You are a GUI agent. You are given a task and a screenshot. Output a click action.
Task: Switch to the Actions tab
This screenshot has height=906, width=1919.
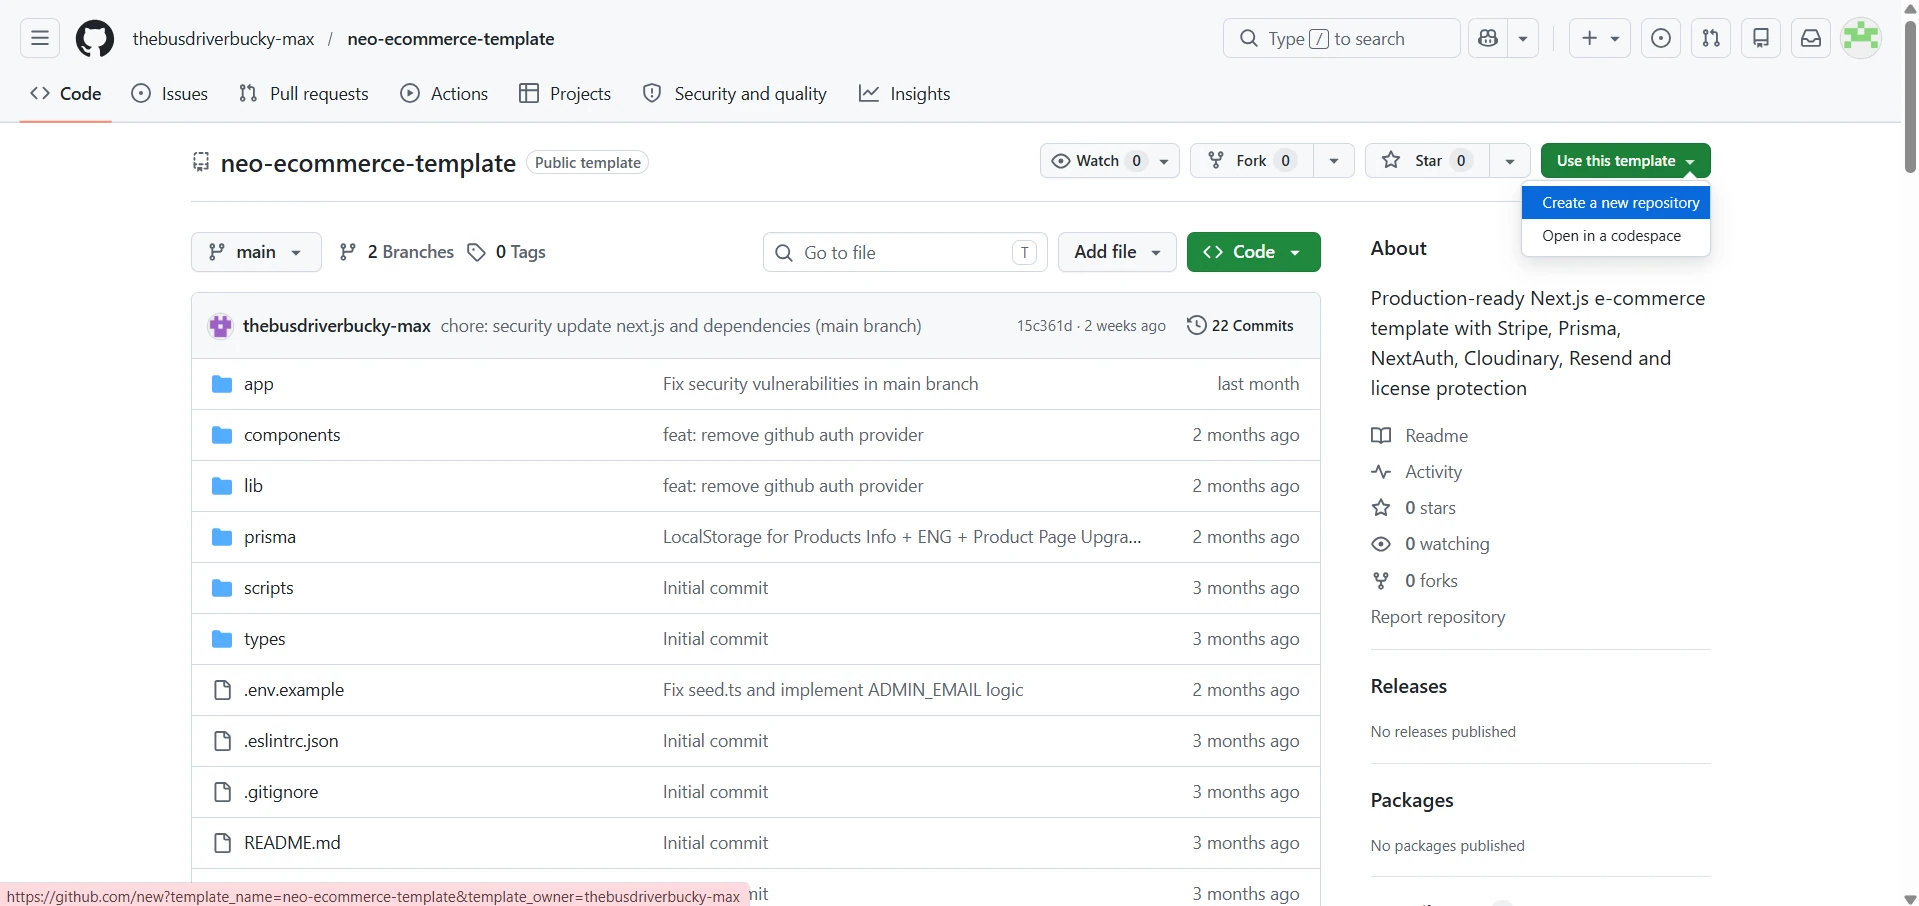click(x=444, y=94)
